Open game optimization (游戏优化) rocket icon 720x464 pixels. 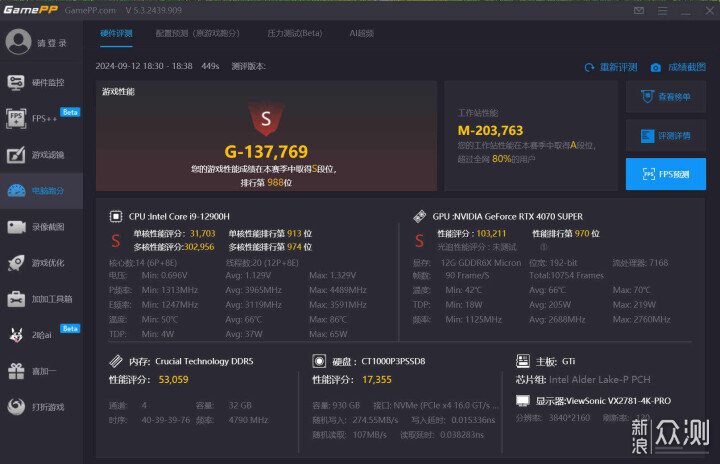(17, 263)
